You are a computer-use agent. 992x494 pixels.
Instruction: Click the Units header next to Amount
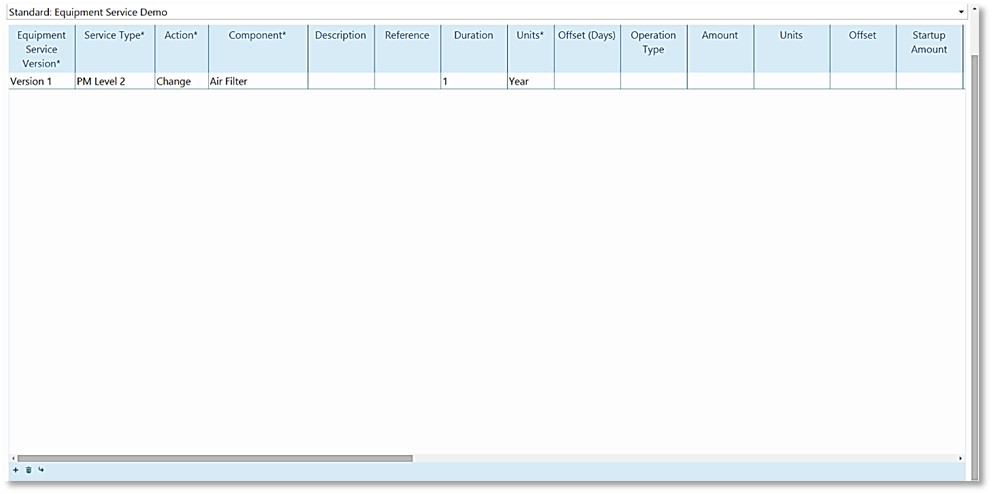click(x=791, y=49)
